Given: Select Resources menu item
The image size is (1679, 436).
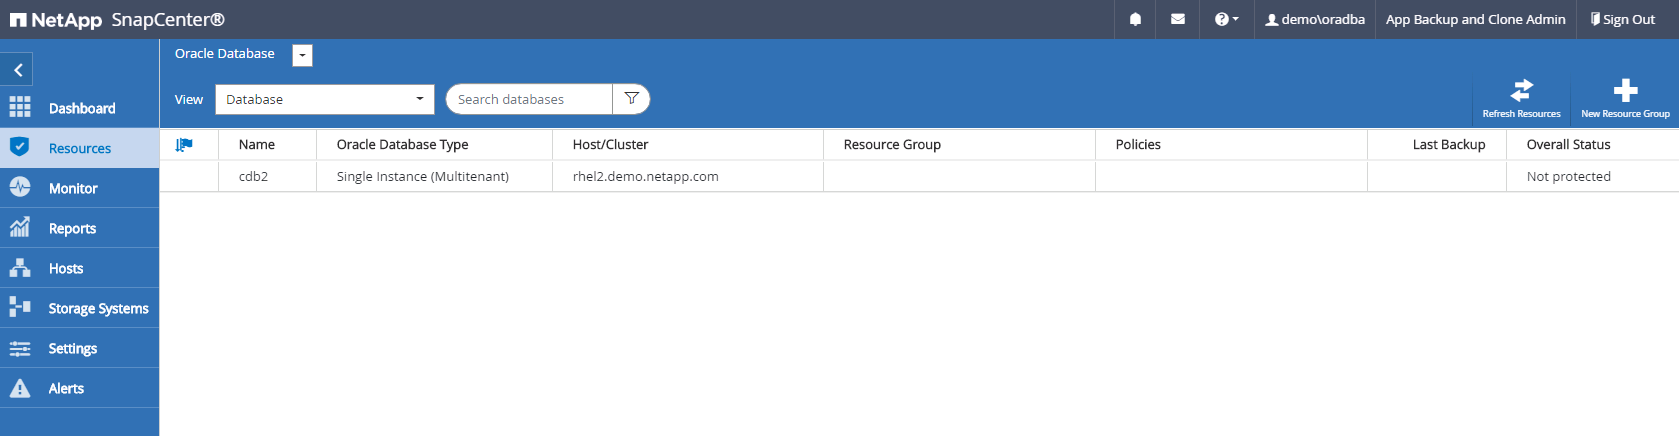Looking at the screenshot, I should (80, 148).
